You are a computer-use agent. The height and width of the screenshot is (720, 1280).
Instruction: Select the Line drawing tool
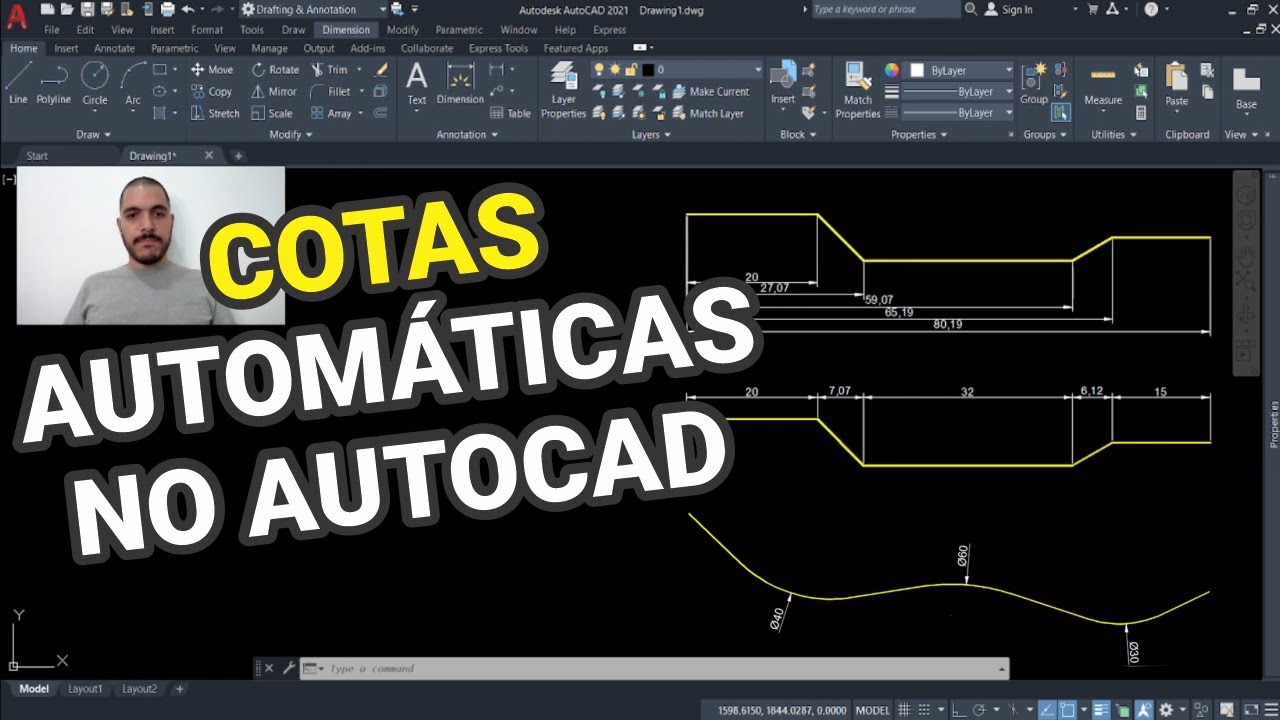point(18,83)
